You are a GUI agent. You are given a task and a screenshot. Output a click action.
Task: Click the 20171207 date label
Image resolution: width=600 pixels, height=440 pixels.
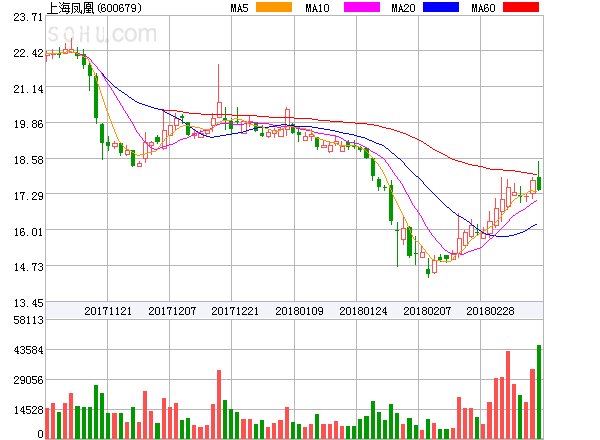(x=172, y=311)
